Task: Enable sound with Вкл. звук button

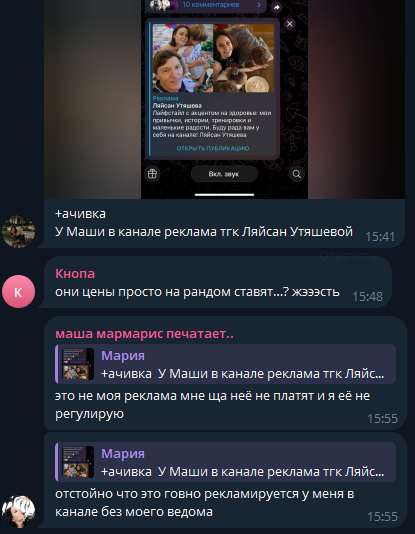Action: click(224, 174)
